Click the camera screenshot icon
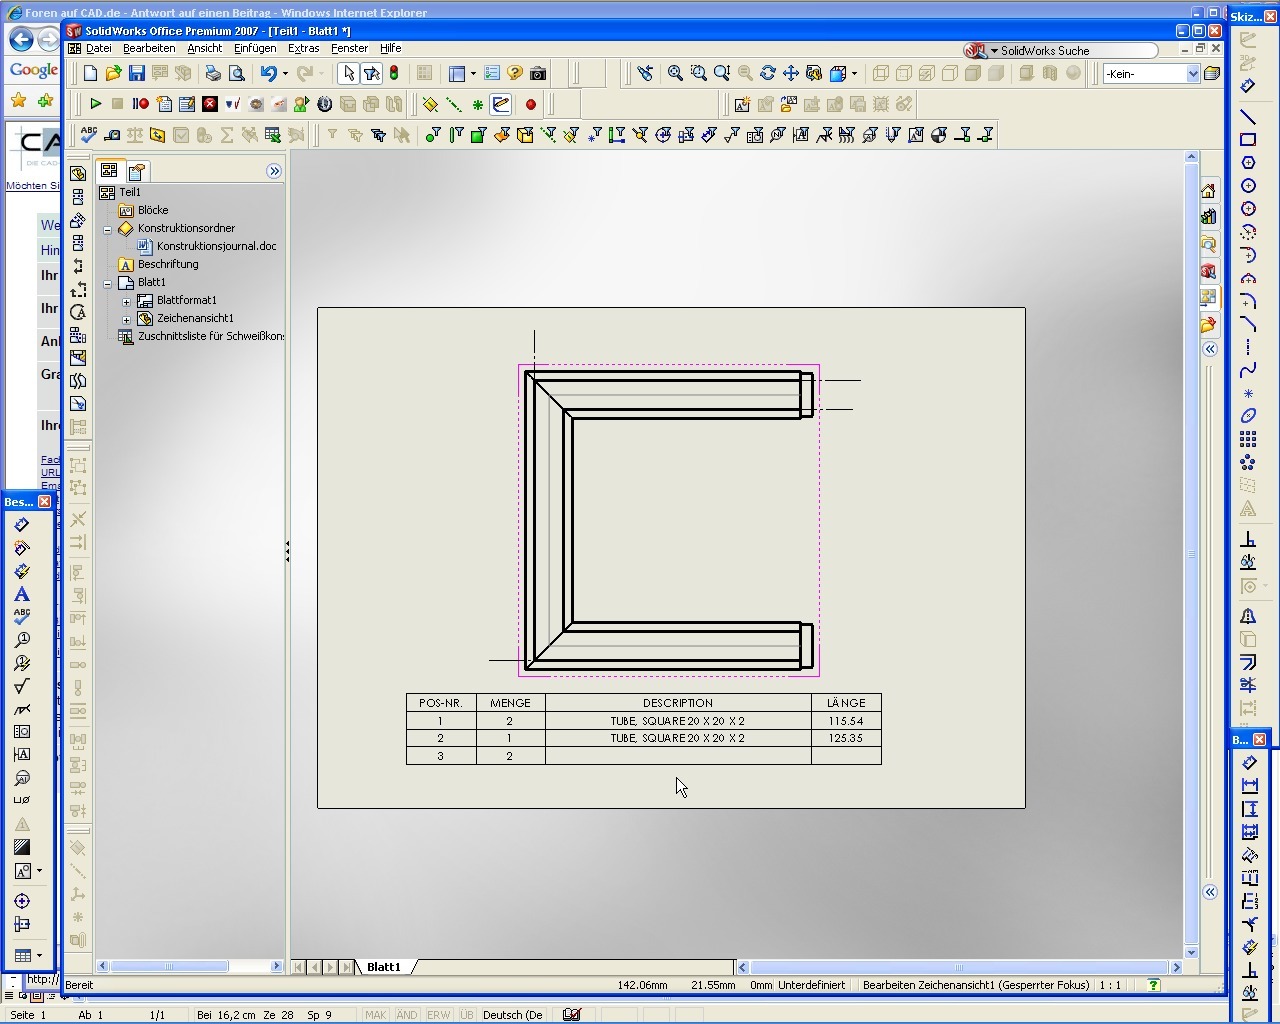 (538, 73)
